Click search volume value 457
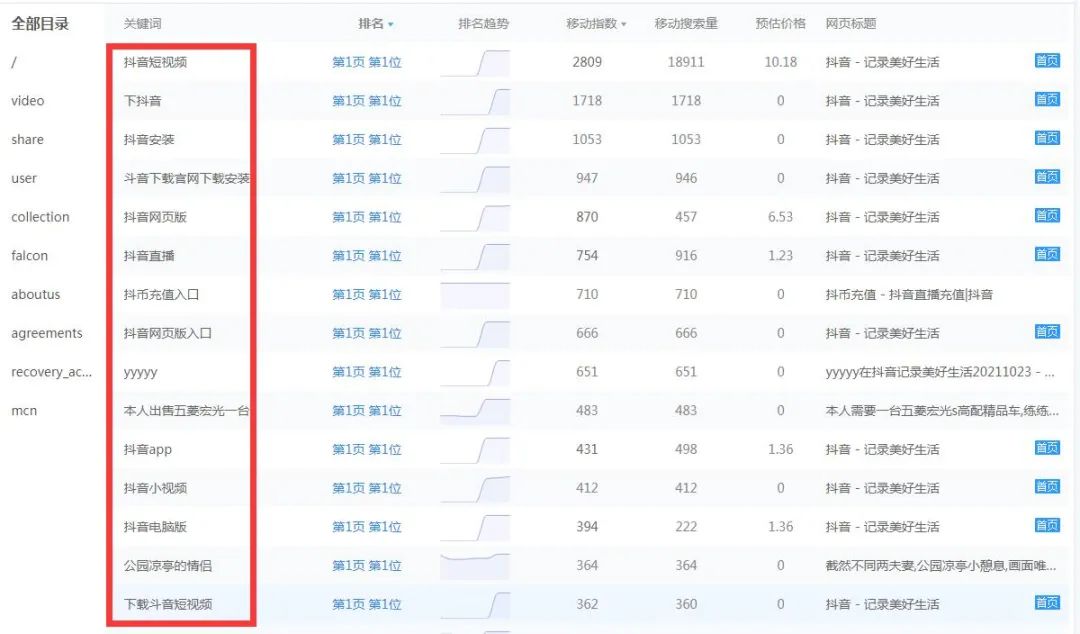This screenshot has height=634, width=1080. 686,217
